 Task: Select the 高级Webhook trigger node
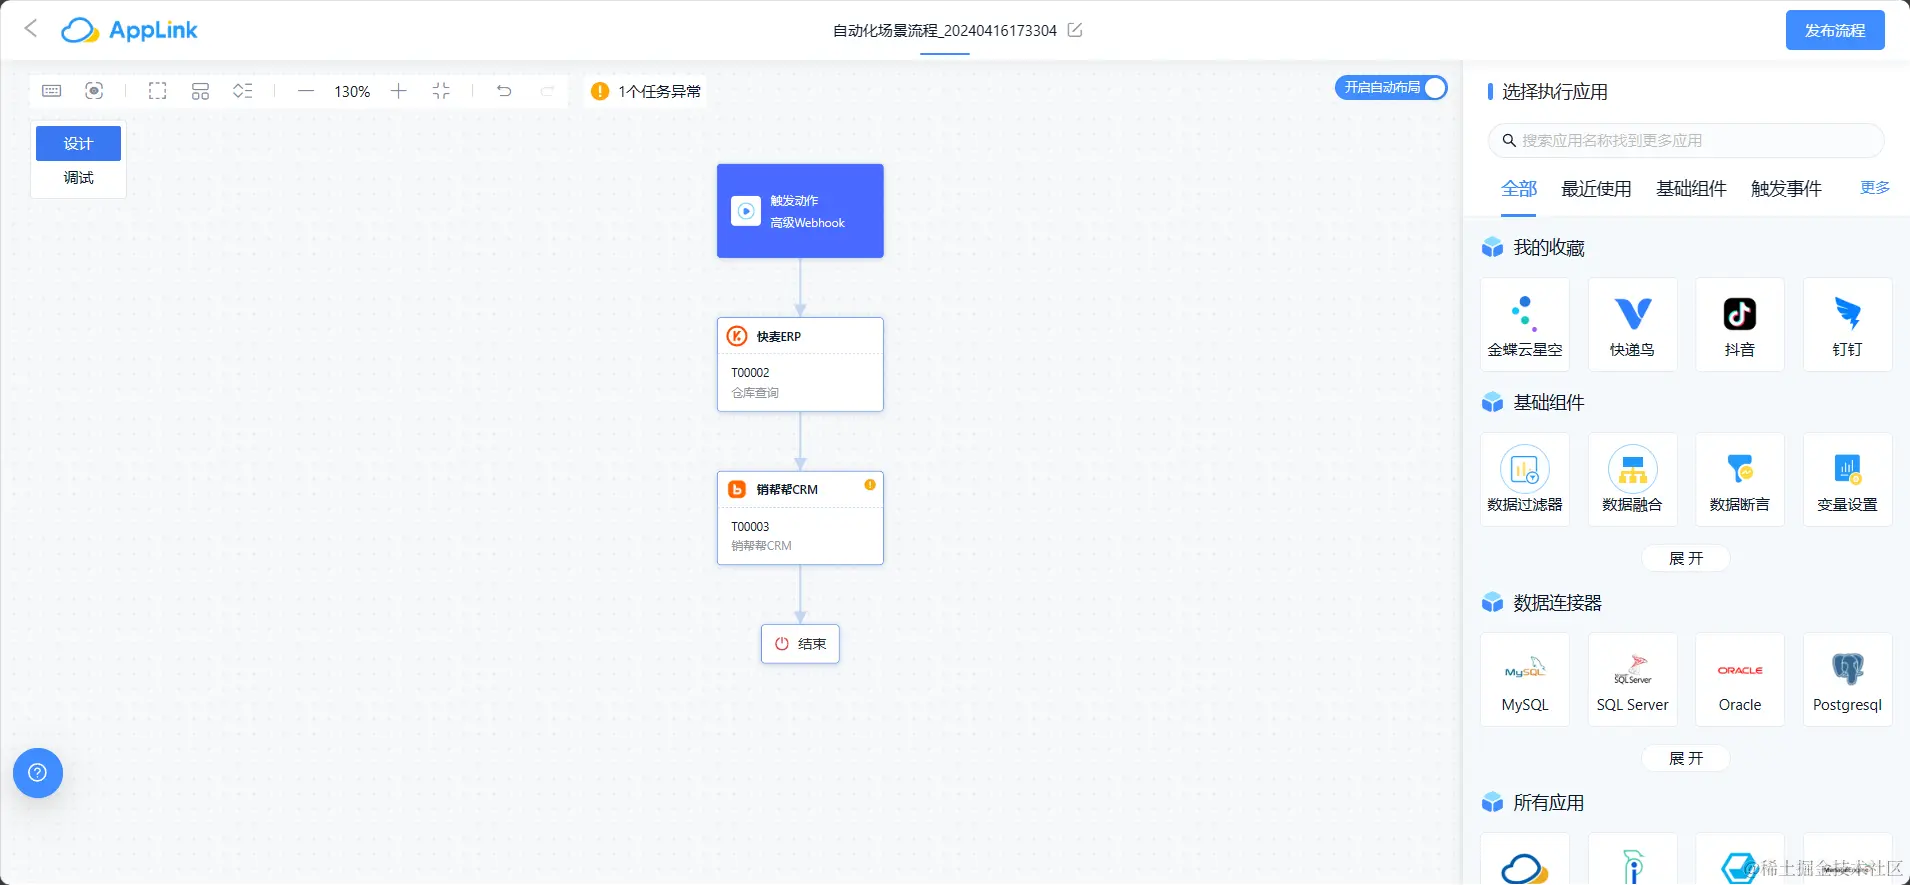pyautogui.click(x=800, y=211)
